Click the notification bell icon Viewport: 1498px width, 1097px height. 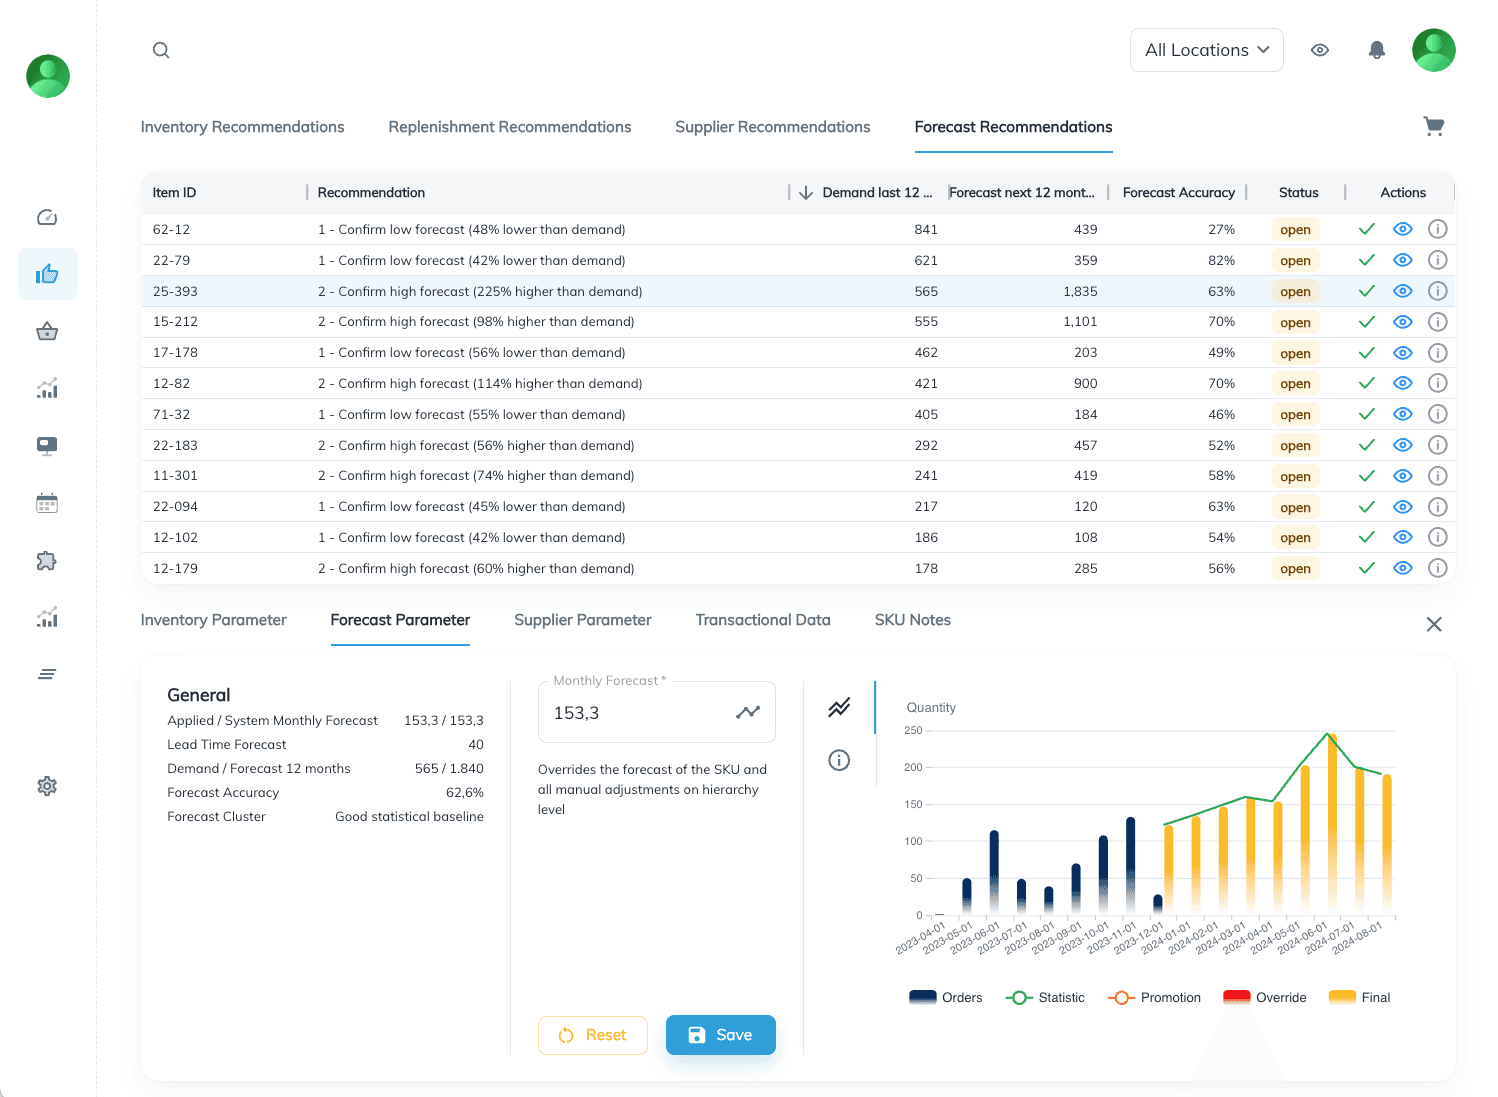click(x=1376, y=49)
